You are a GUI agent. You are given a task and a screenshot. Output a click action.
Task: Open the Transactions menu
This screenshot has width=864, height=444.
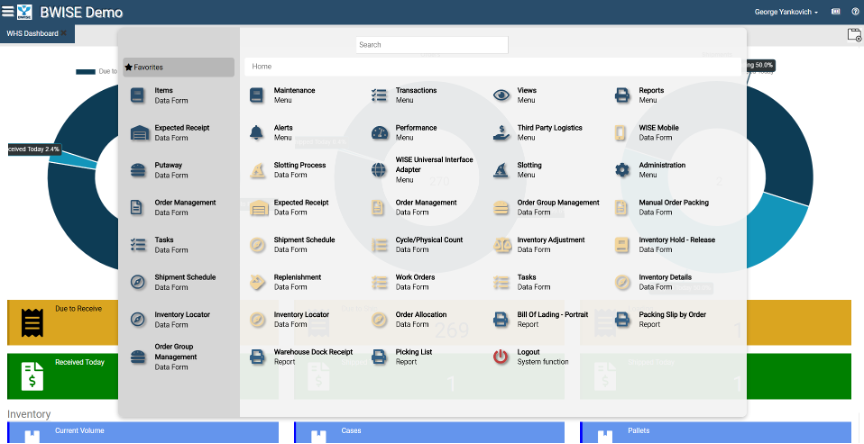click(404, 95)
